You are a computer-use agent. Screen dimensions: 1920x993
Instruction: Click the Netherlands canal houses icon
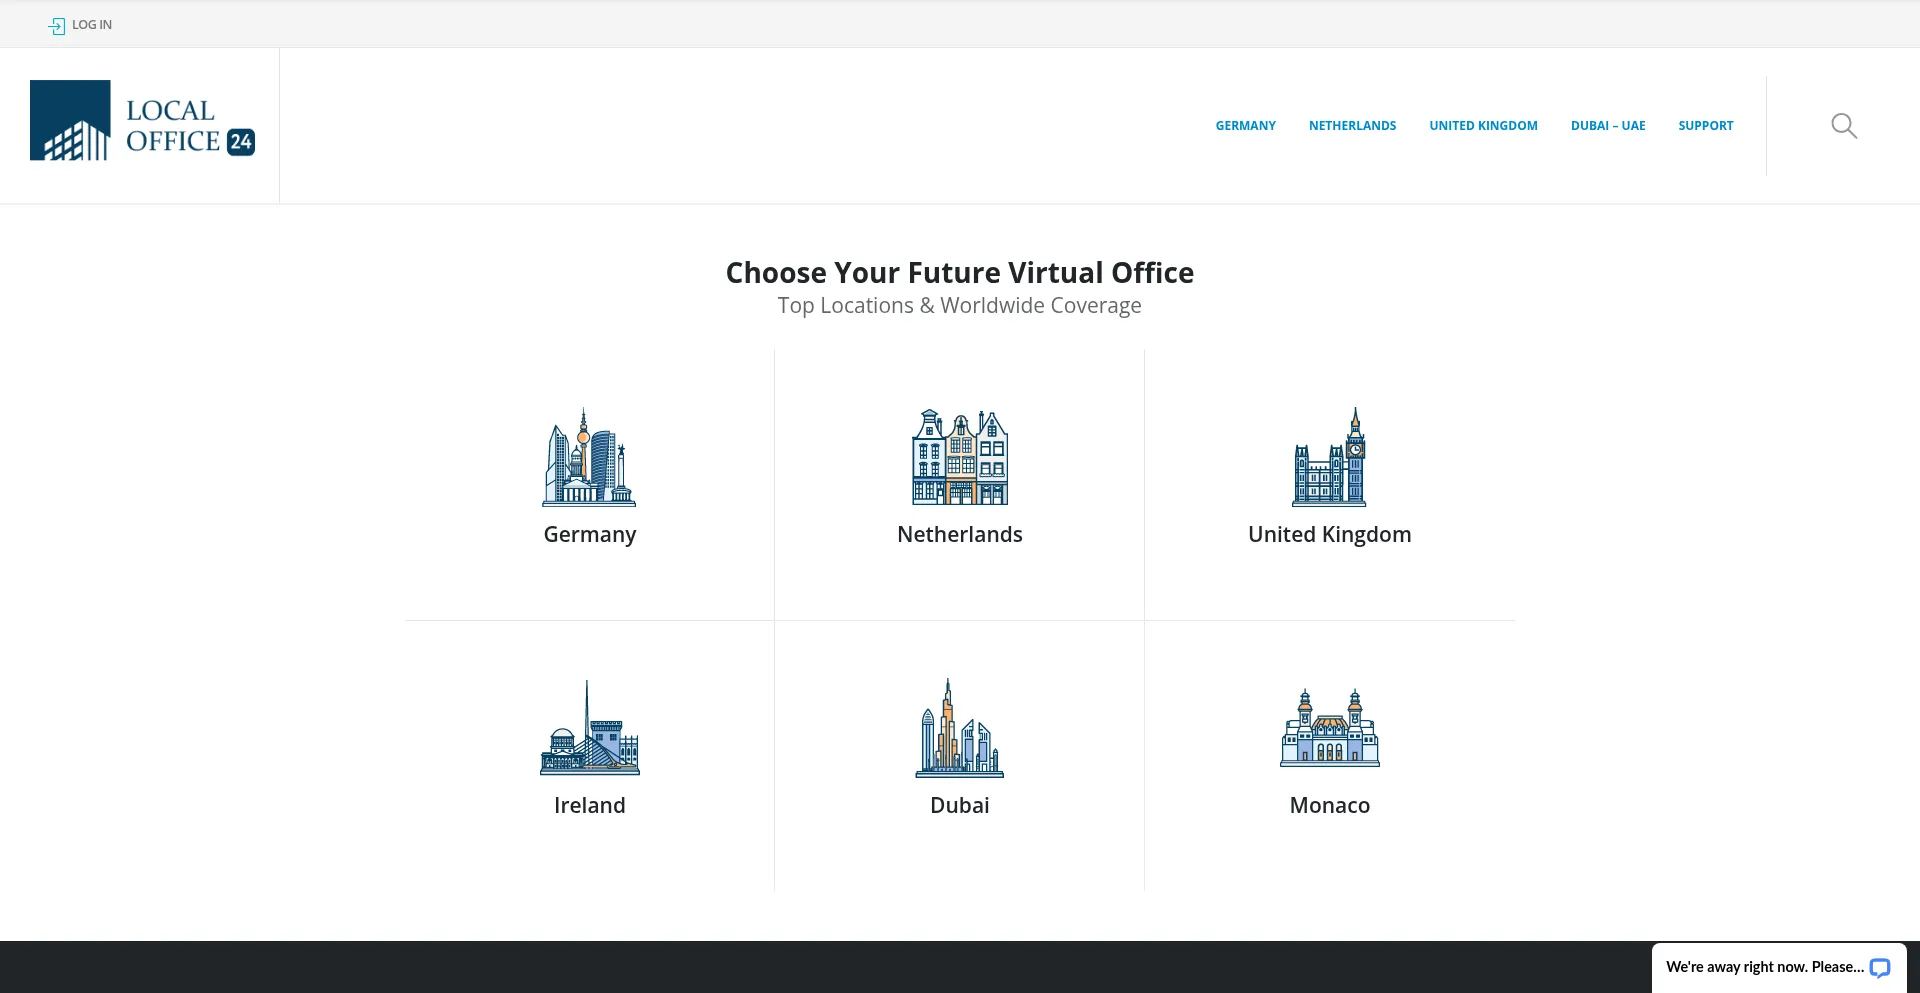(x=959, y=457)
